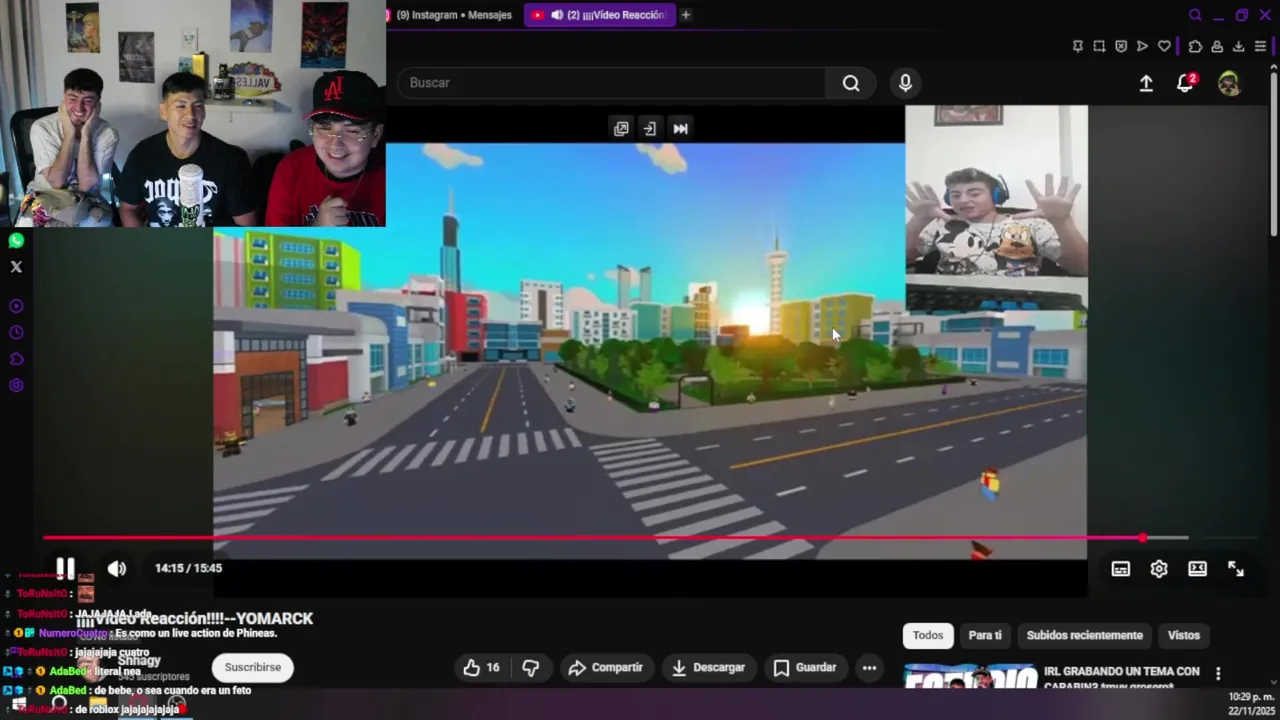Start voice search with microphone icon
Image resolution: width=1280 pixels, height=720 pixels.
(x=905, y=83)
